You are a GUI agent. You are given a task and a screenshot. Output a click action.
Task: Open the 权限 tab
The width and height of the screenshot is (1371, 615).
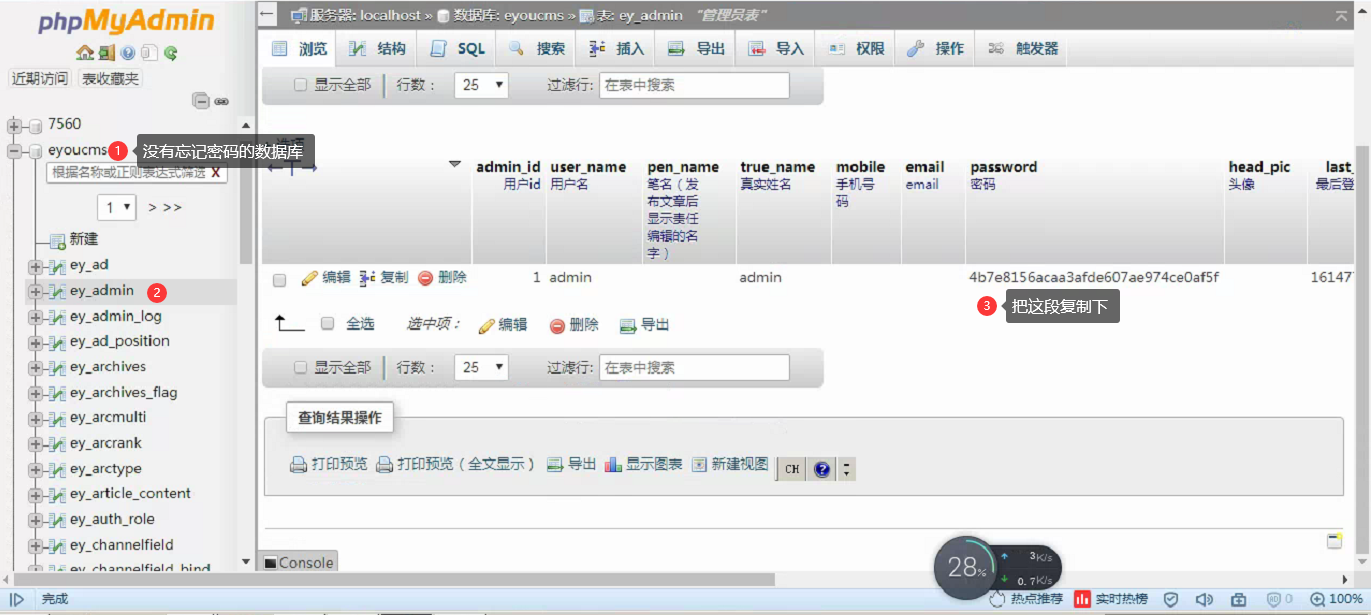857,48
